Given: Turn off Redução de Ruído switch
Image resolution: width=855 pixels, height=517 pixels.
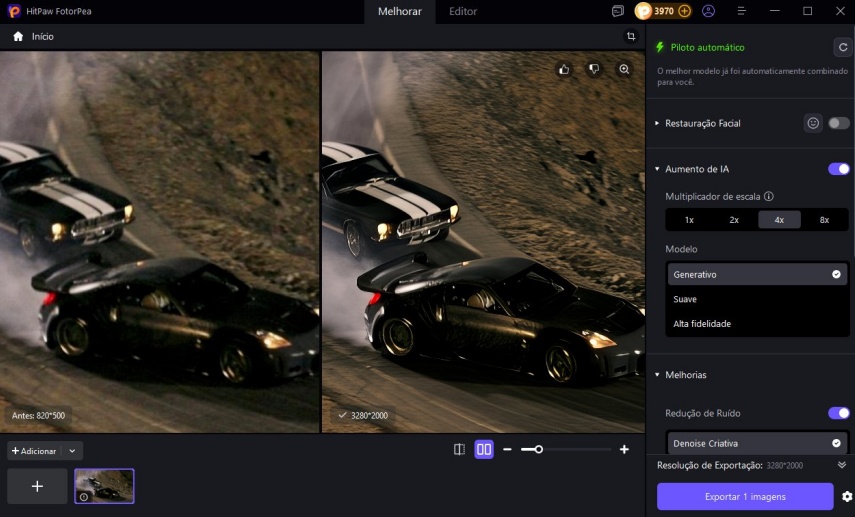Looking at the screenshot, I should tap(838, 413).
